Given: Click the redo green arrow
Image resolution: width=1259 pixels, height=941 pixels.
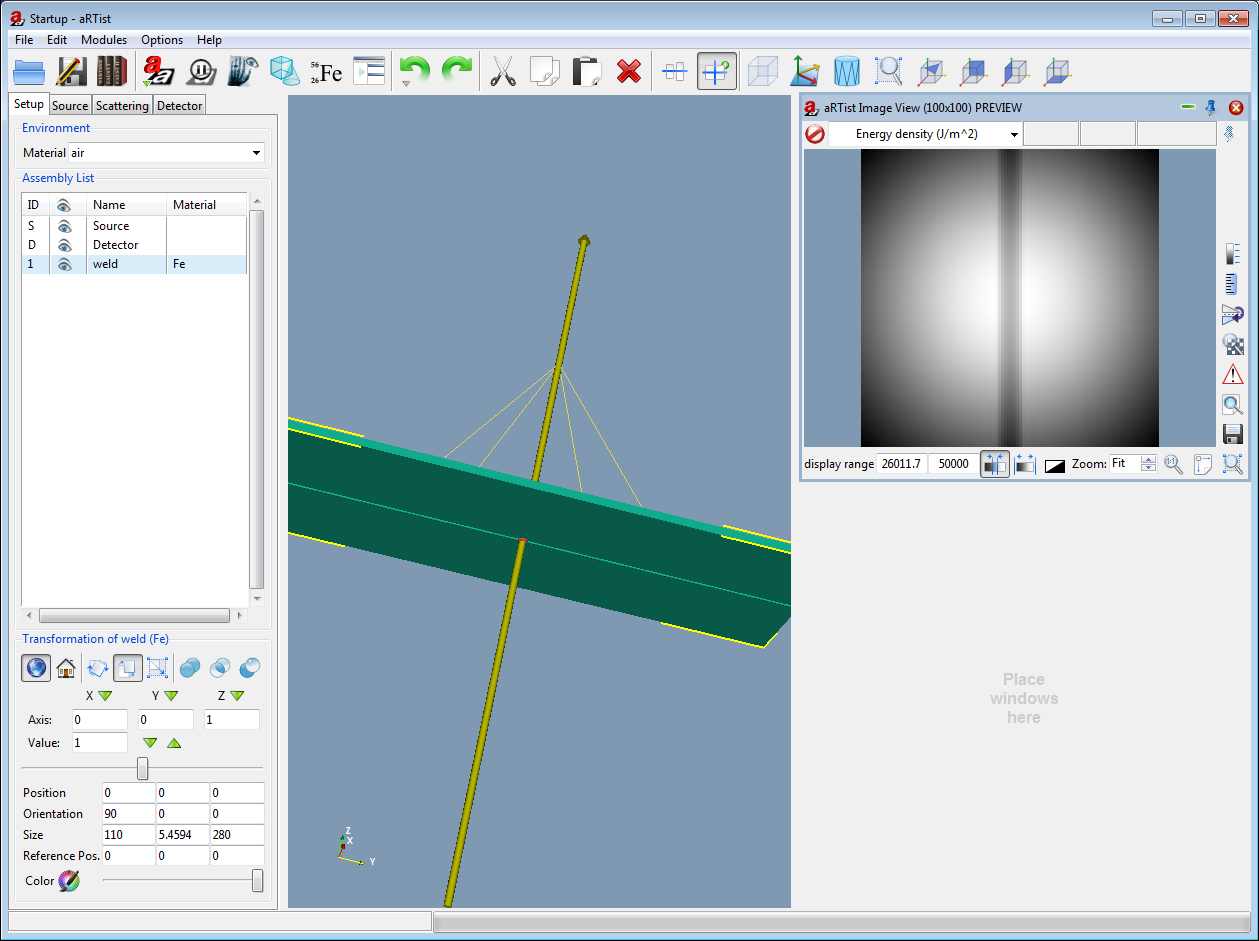Looking at the screenshot, I should click(x=456, y=70).
